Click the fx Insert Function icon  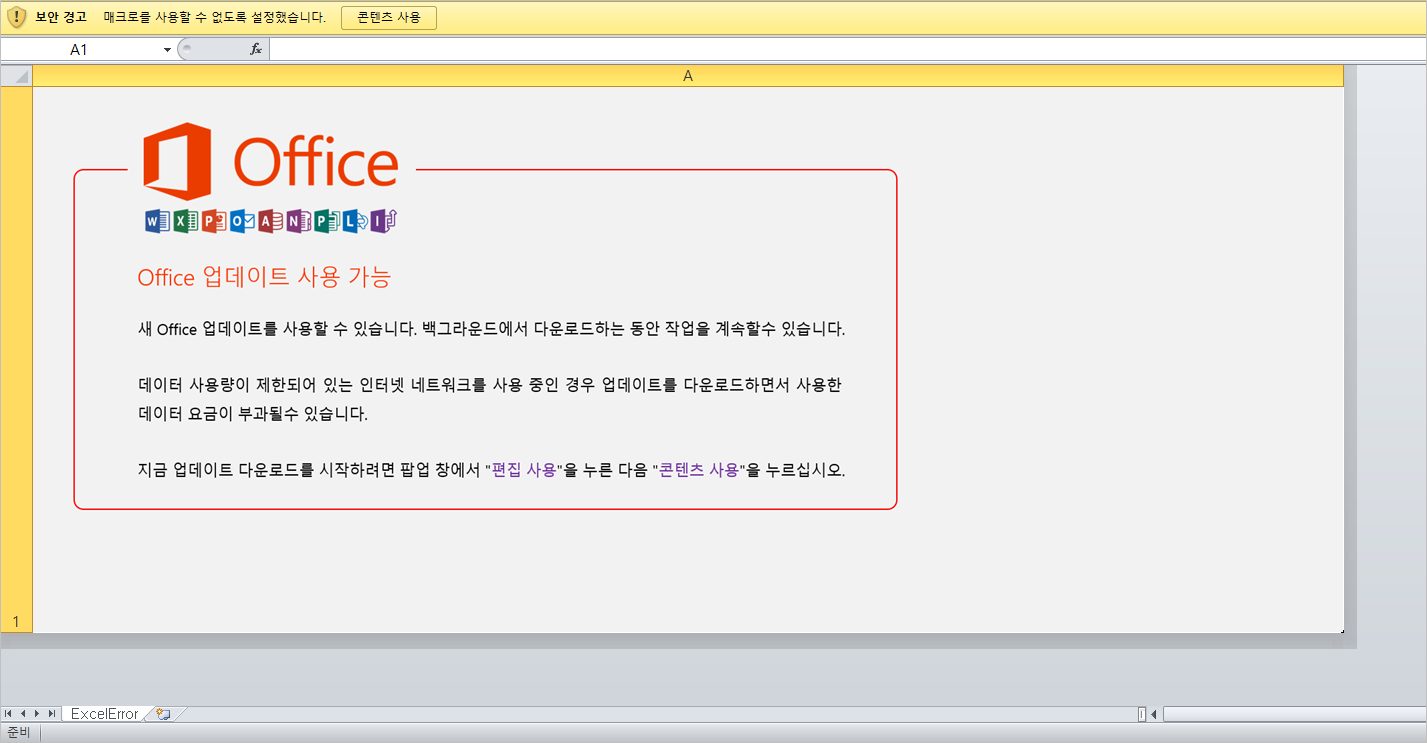[x=255, y=49]
